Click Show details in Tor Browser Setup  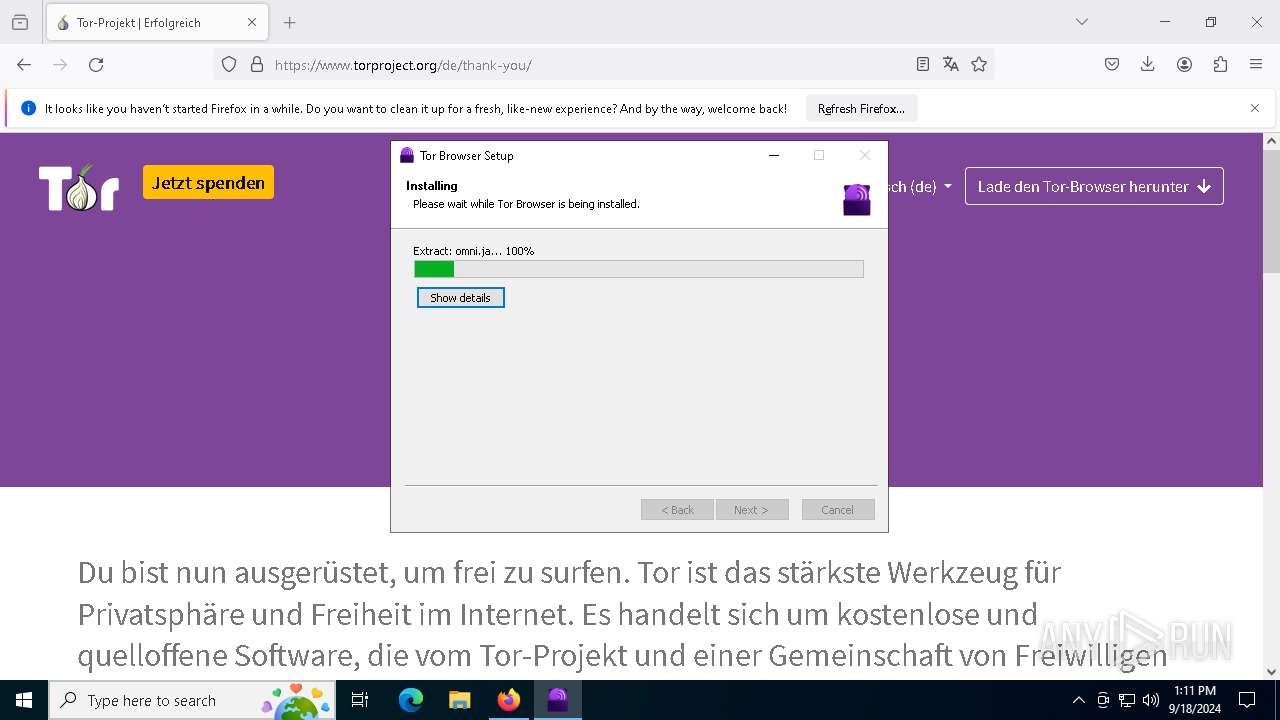coord(460,298)
